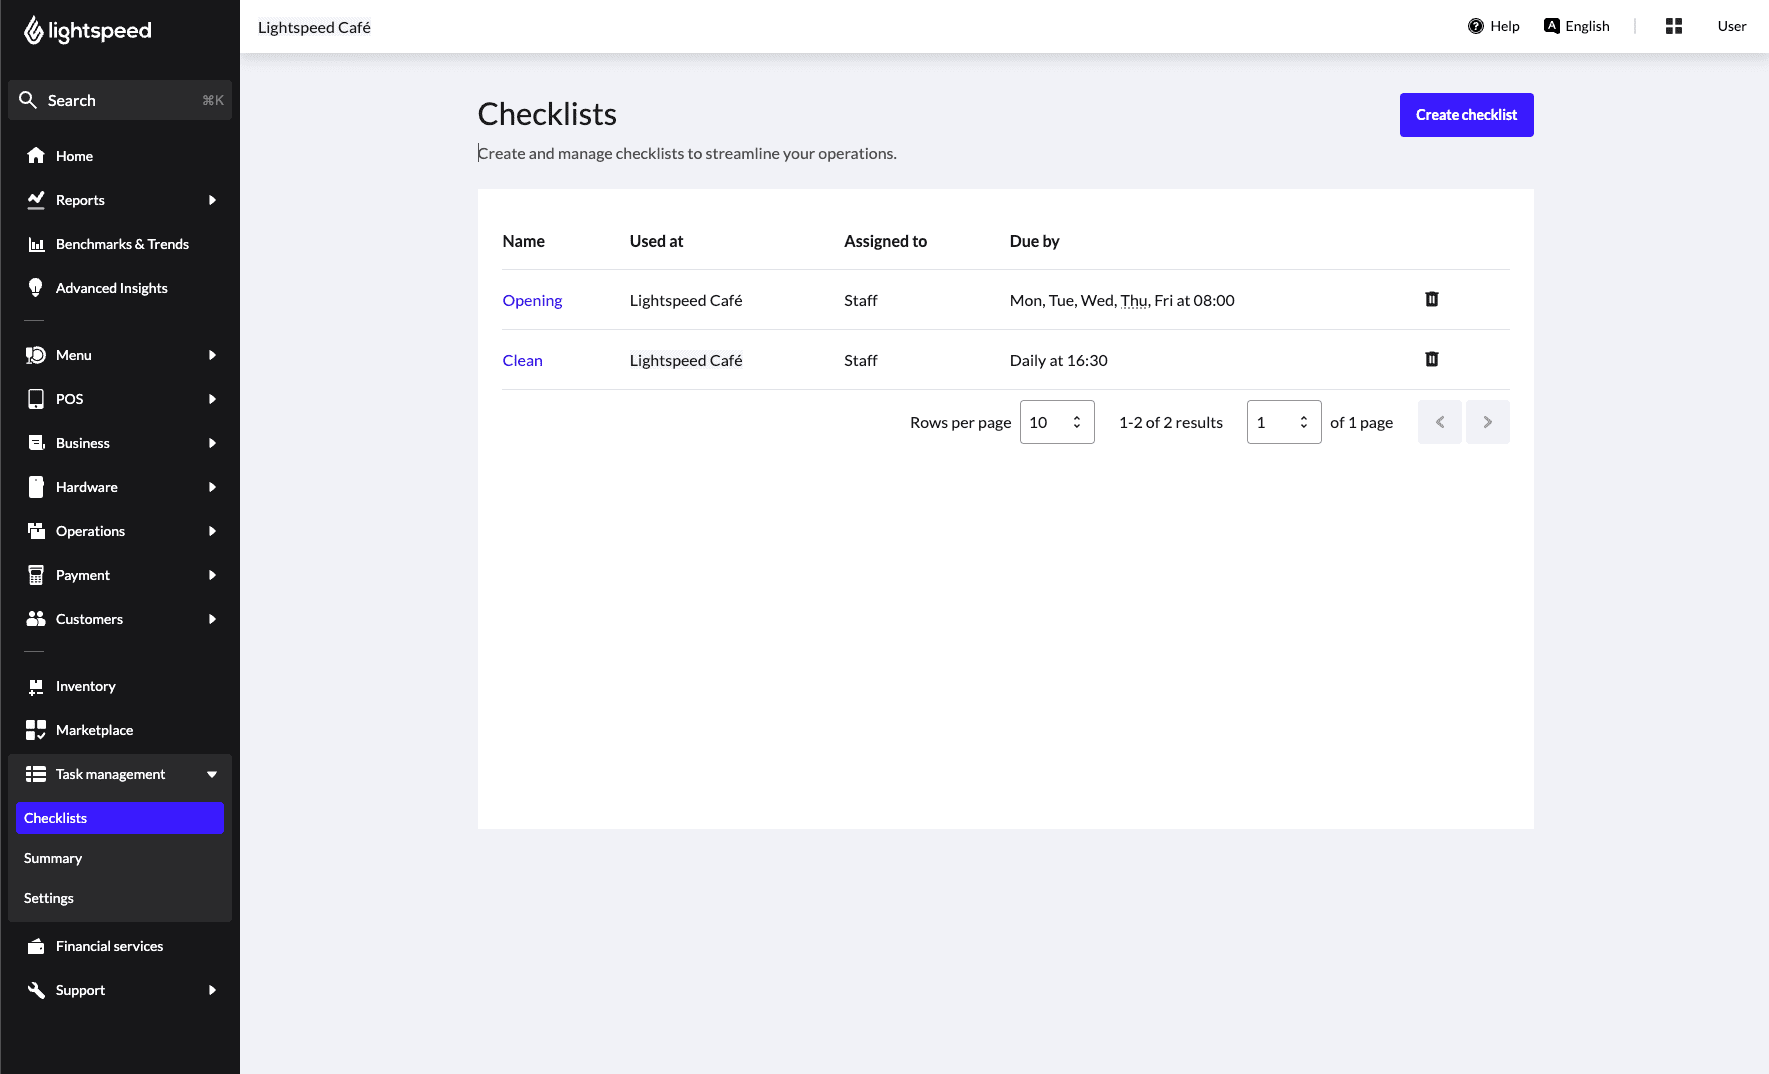
Task: Open Marketplace from the sidebar
Action: (92, 730)
